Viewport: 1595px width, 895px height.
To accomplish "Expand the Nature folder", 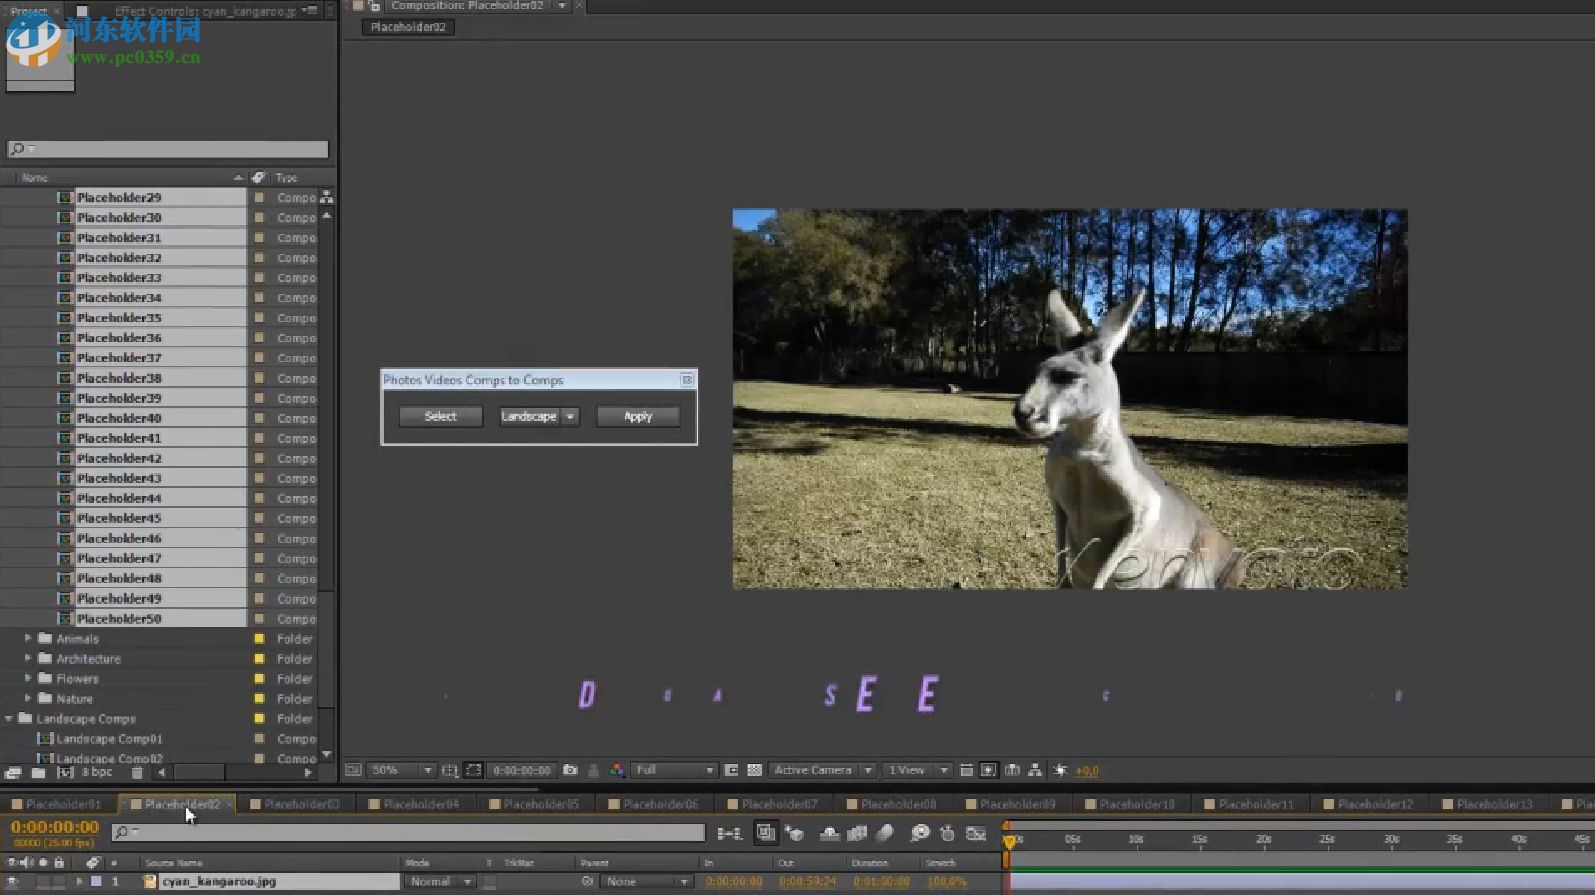I will 27,698.
